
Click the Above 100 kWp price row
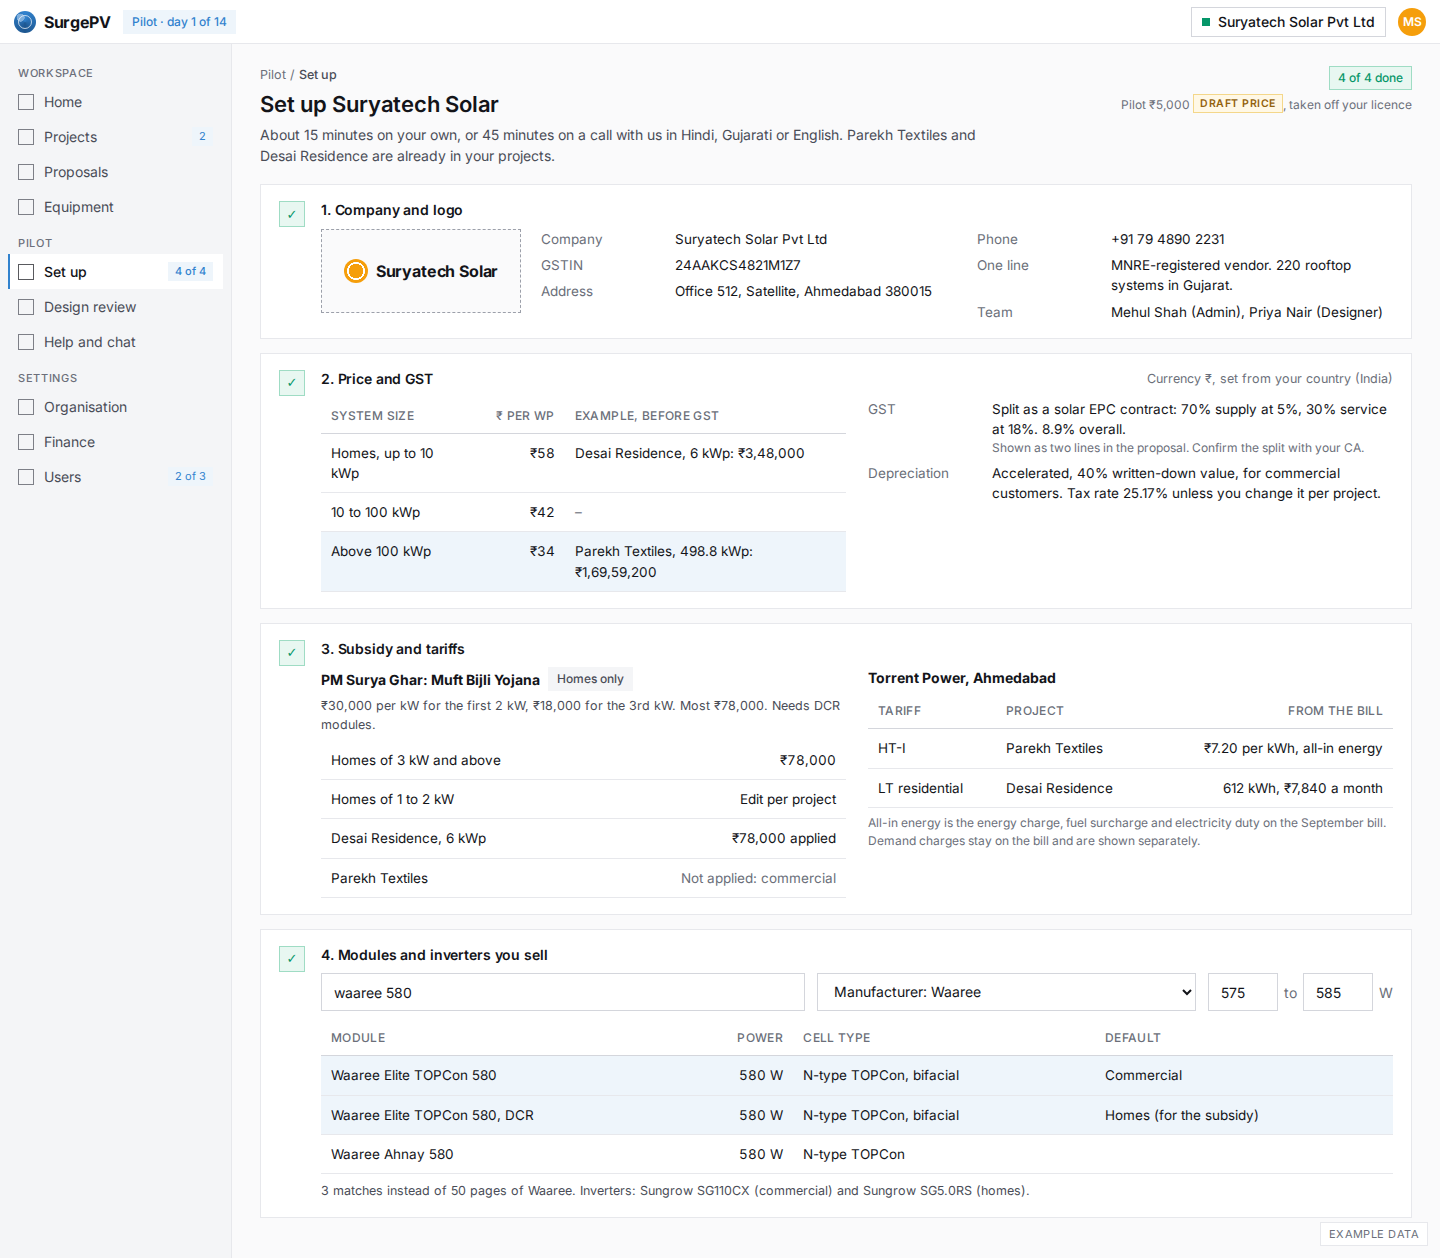click(x=583, y=562)
